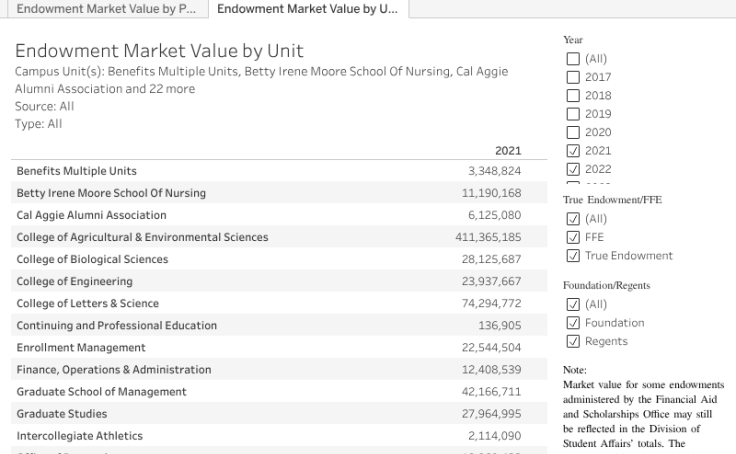Screen dimensions: 736x454
Task: Check the Year (All) checkbox
Action: pyautogui.click(x=572, y=58)
